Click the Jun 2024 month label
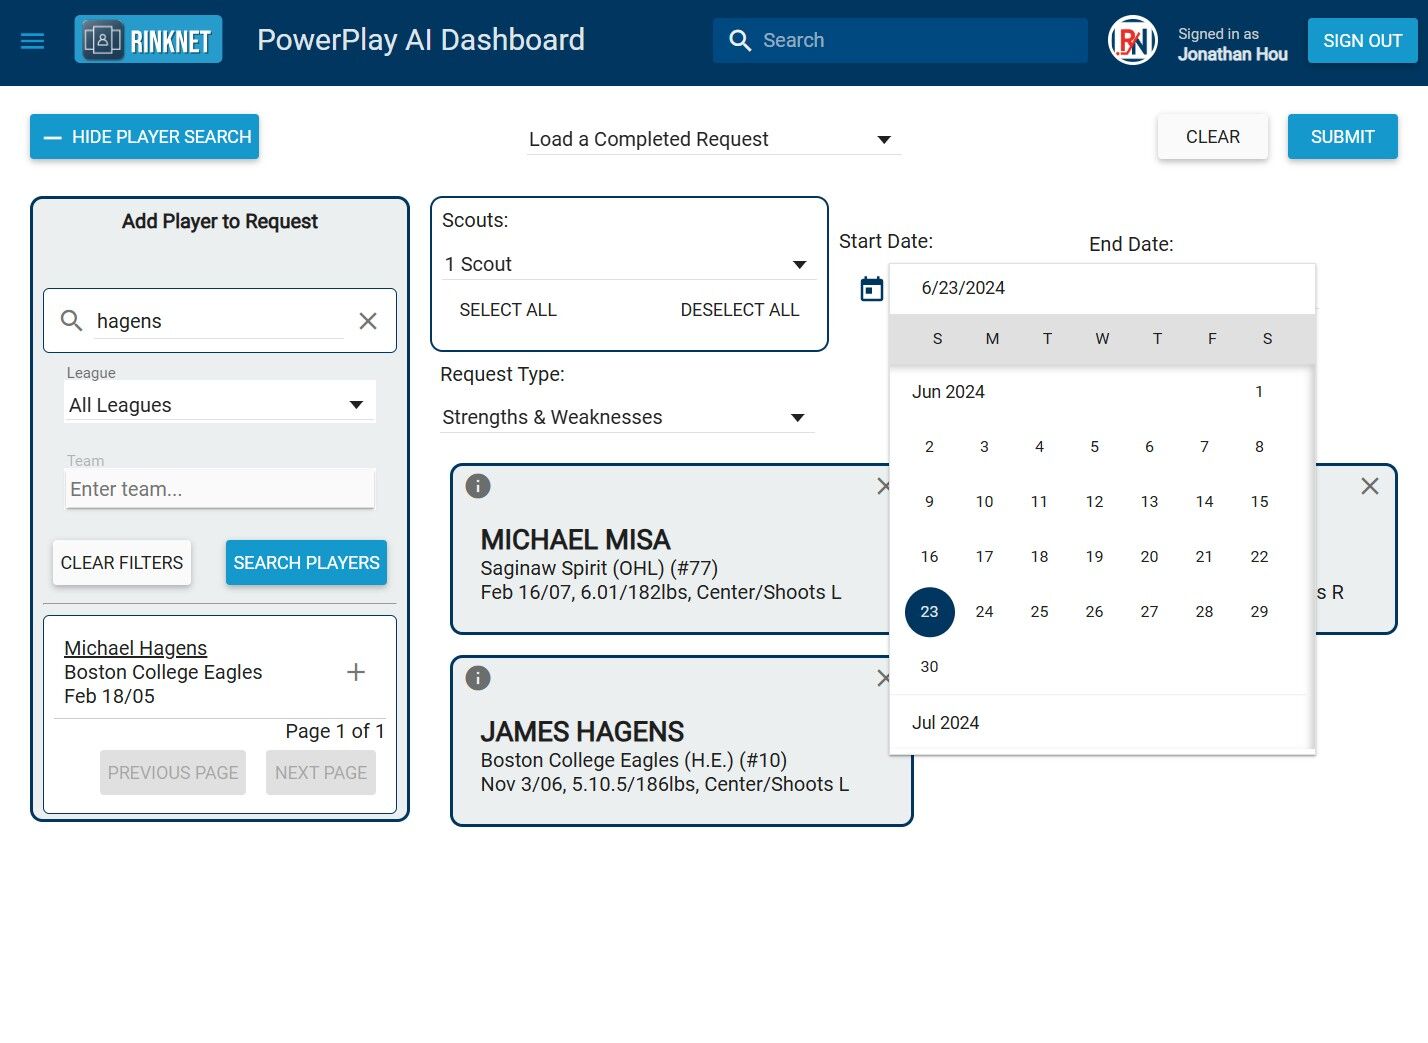The height and width of the screenshot is (1043, 1428). point(948,392)
